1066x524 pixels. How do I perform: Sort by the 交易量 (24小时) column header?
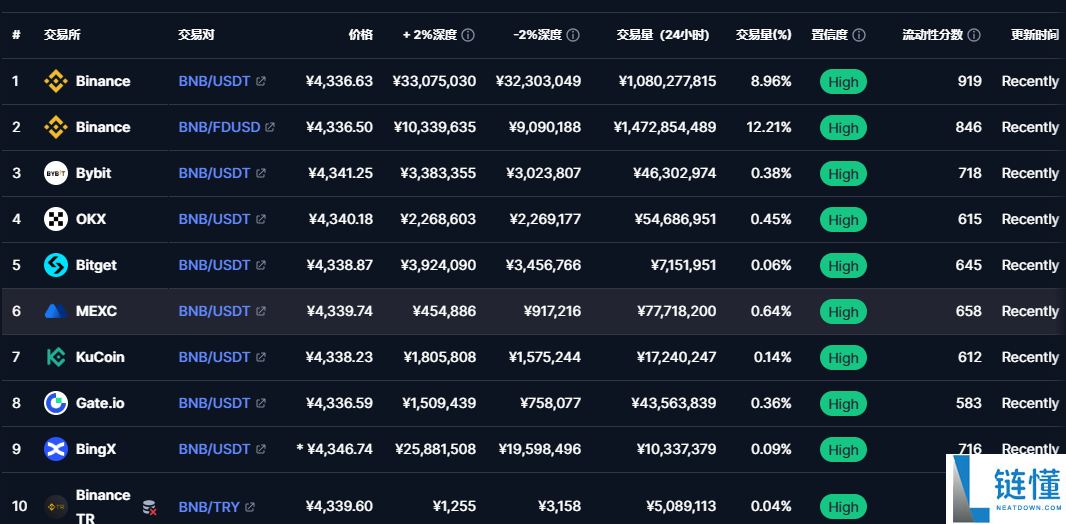pos(663,35)
